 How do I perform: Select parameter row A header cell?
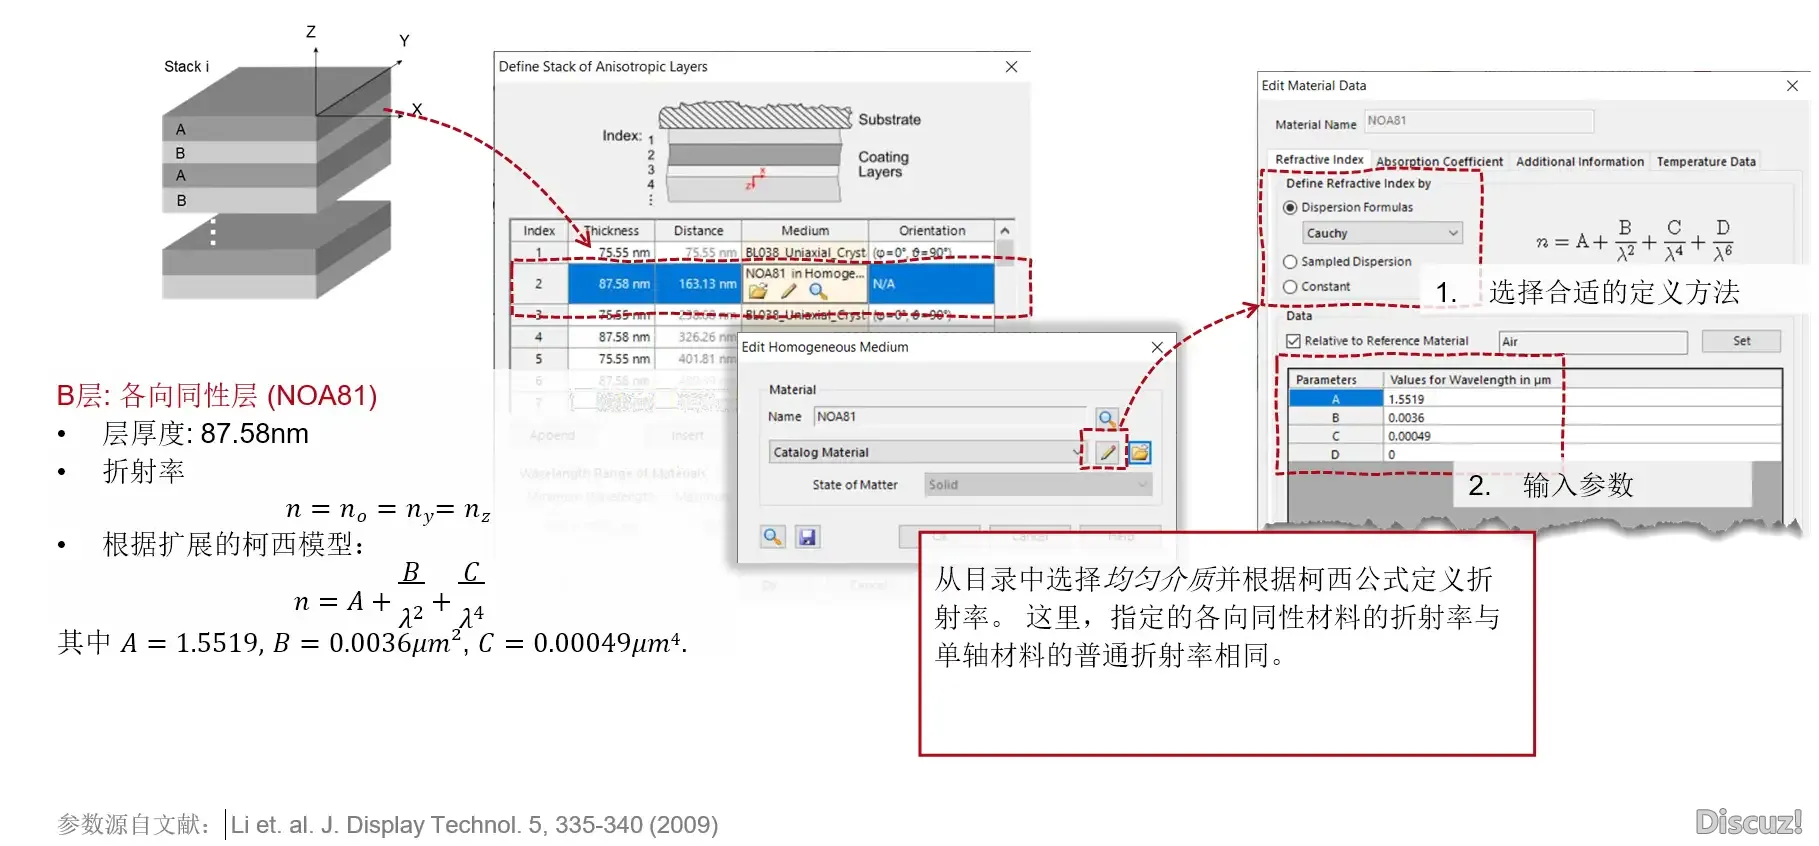pyautogui.click(x=1335, y=399)
